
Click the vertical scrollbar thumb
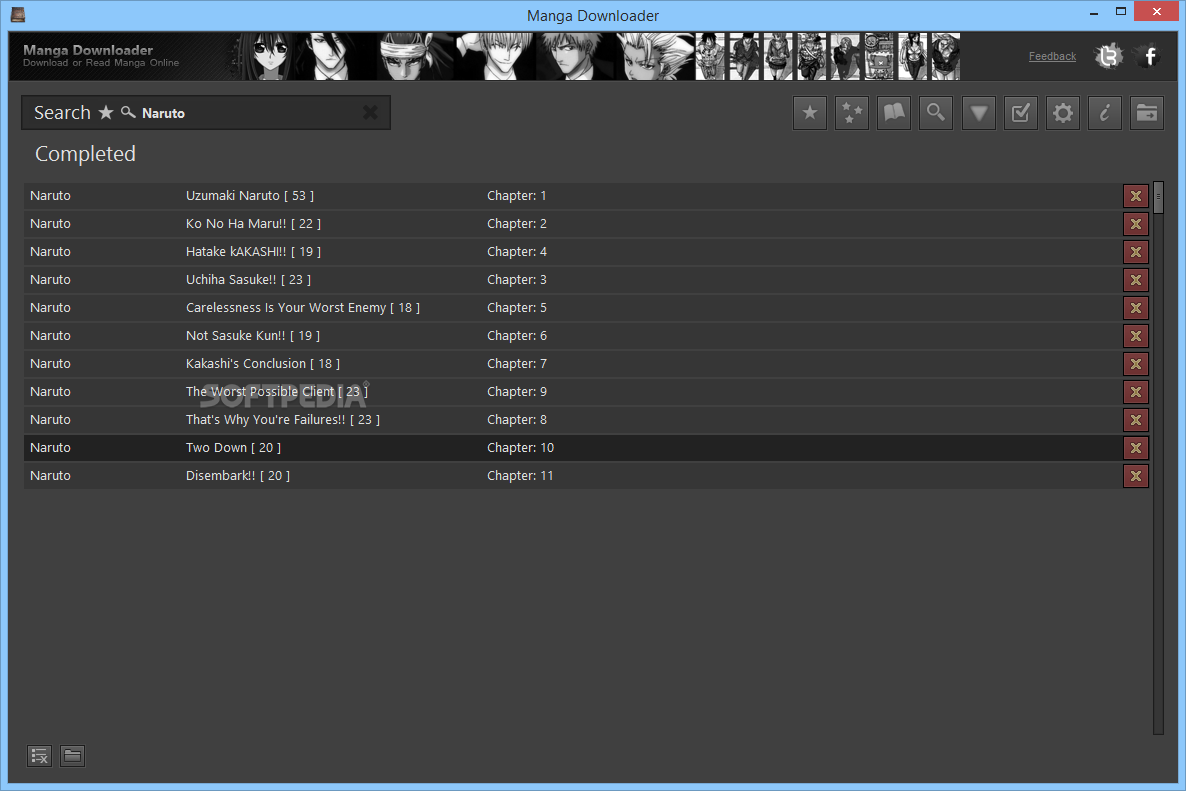[1158, 197]
